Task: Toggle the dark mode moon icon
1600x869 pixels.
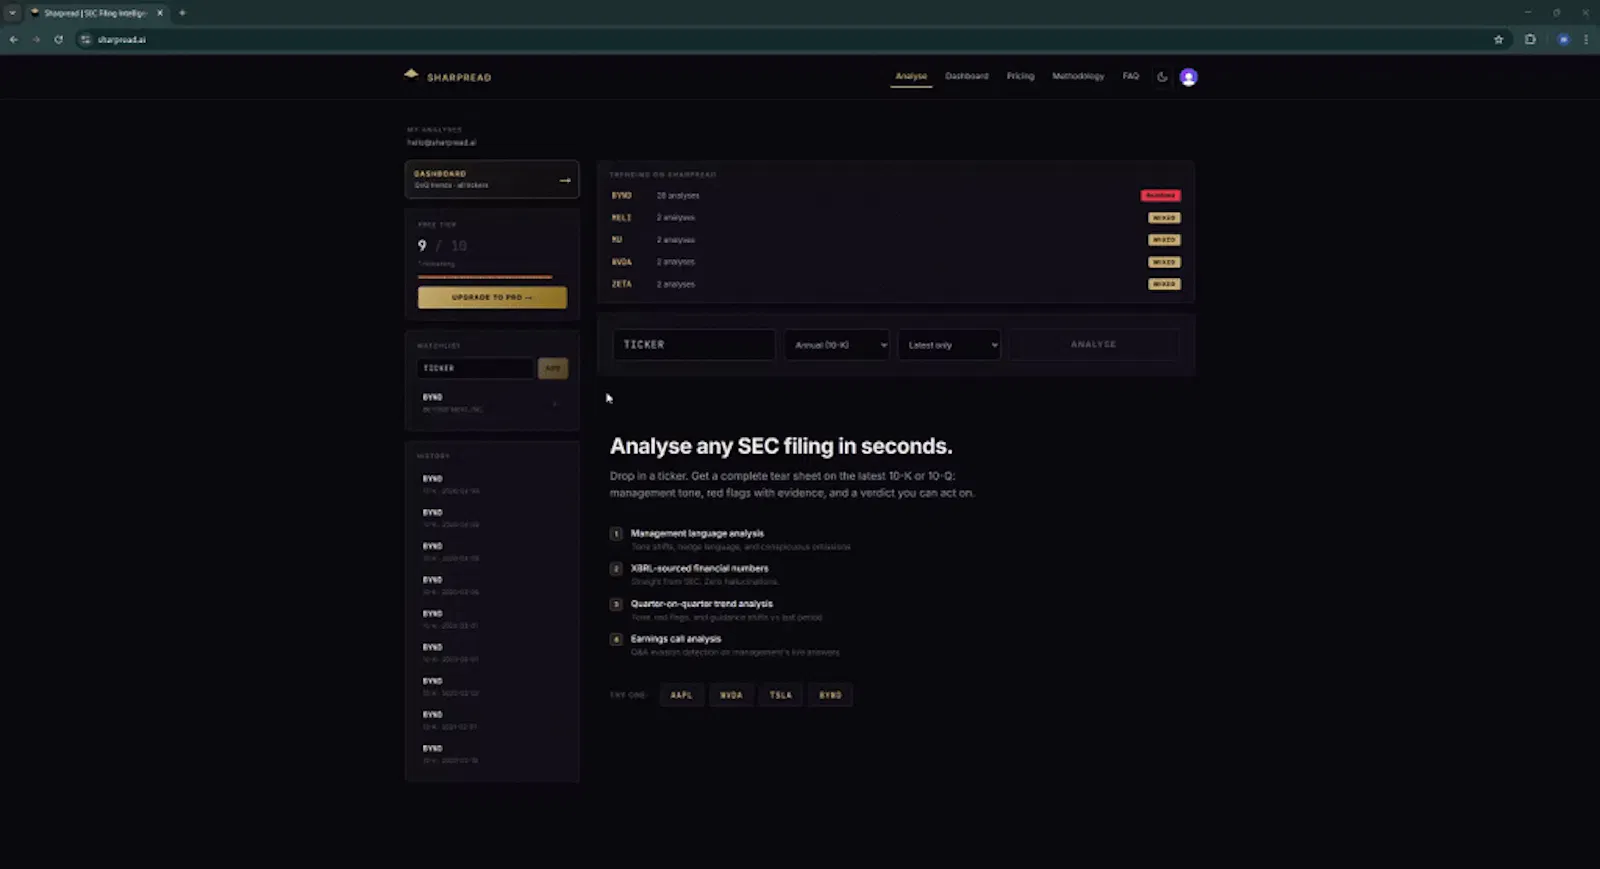Action: coord(1162,77)
